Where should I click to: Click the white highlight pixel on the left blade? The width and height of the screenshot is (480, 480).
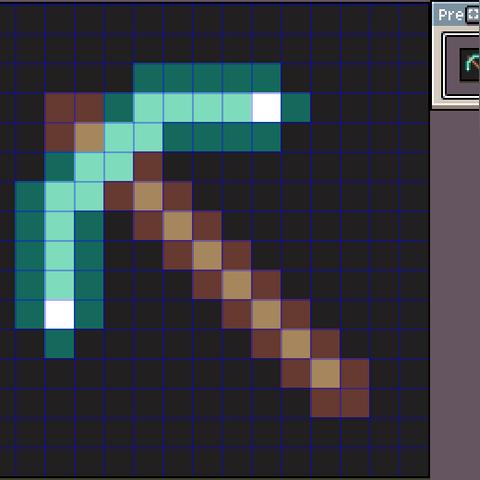point(59,314)
